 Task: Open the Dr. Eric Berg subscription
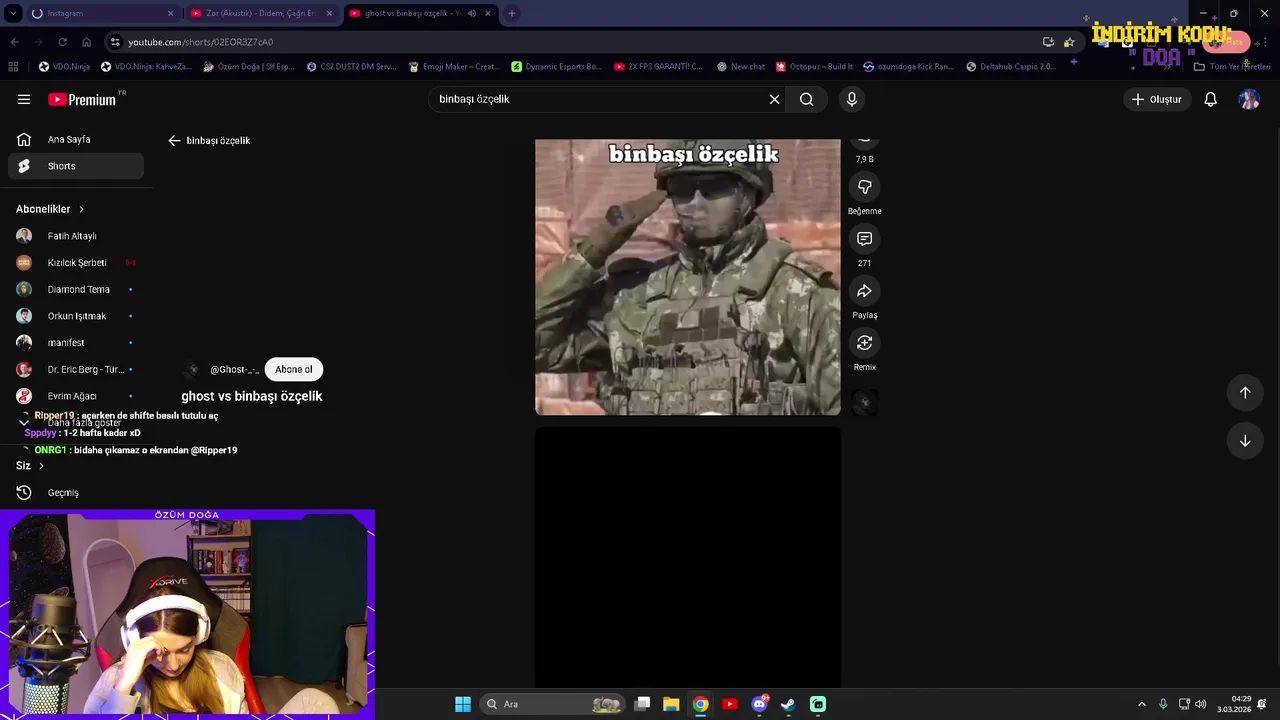coord(76,369)
